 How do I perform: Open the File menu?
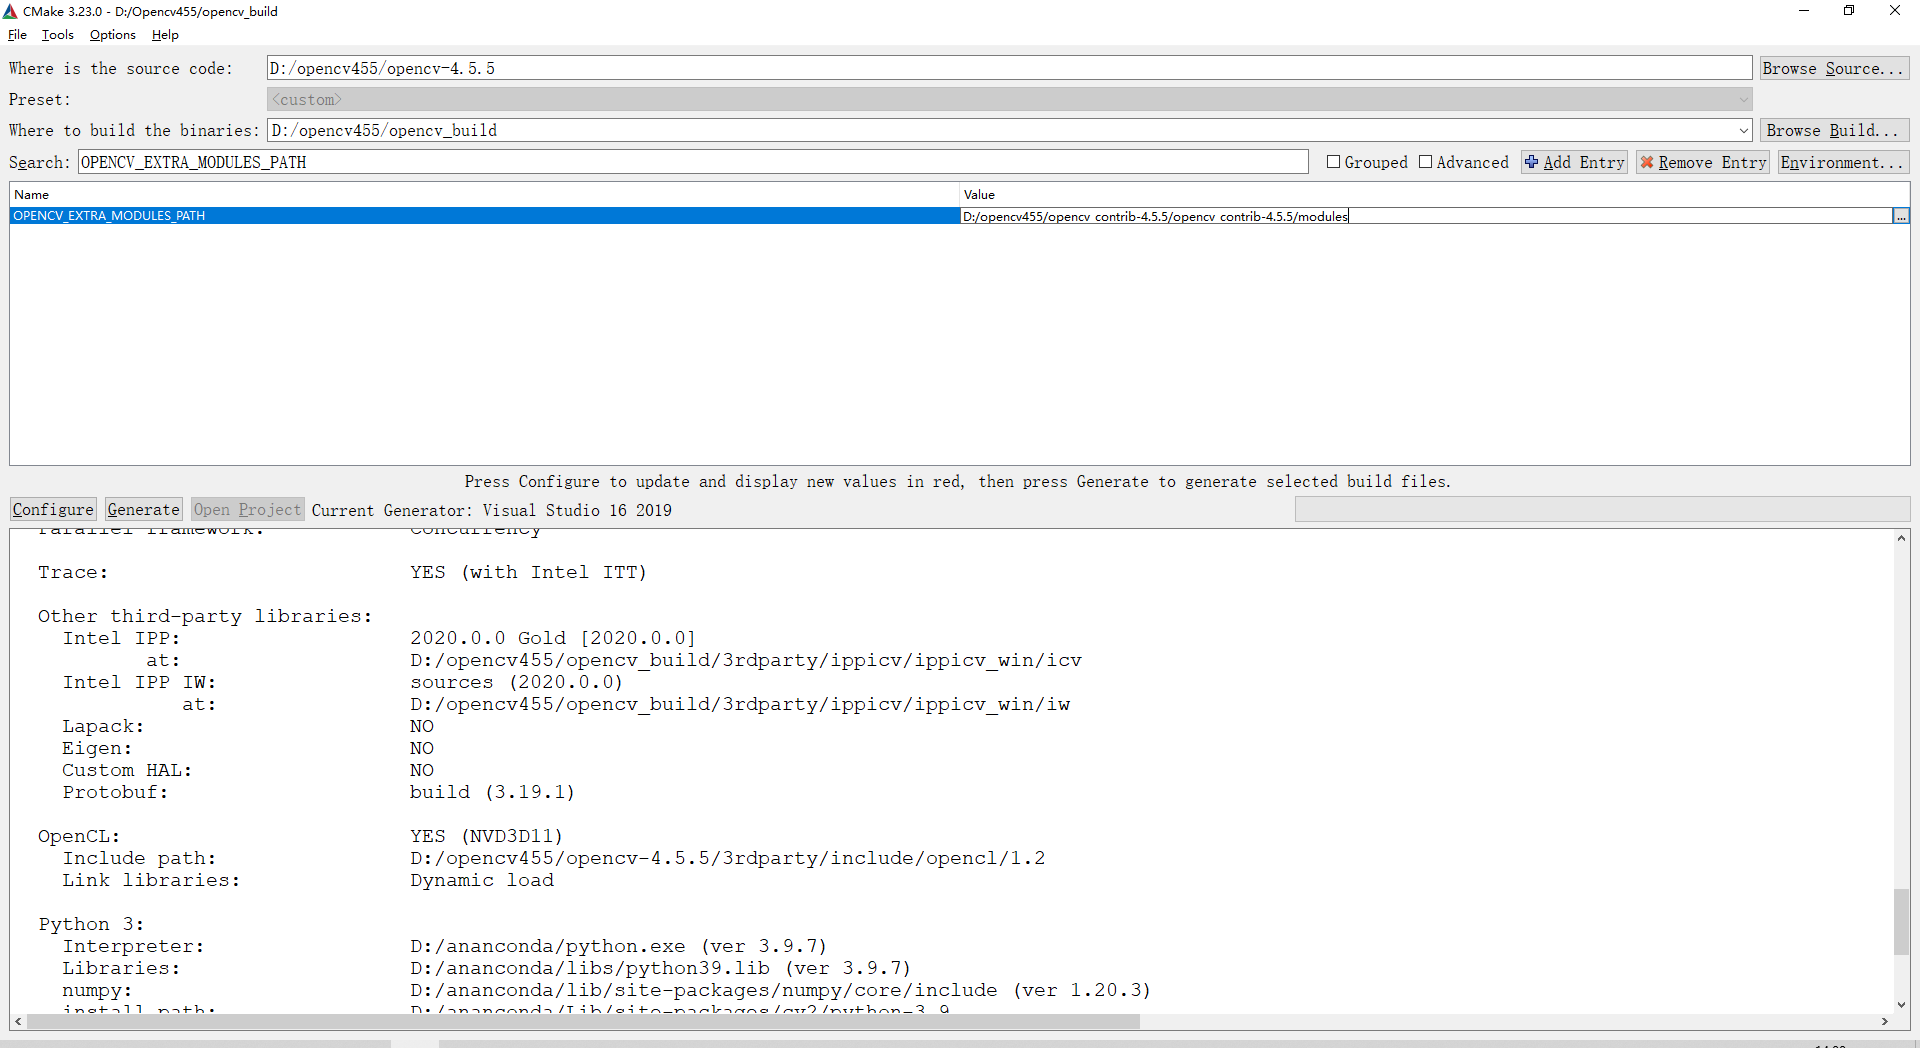(x=17, y=35)
